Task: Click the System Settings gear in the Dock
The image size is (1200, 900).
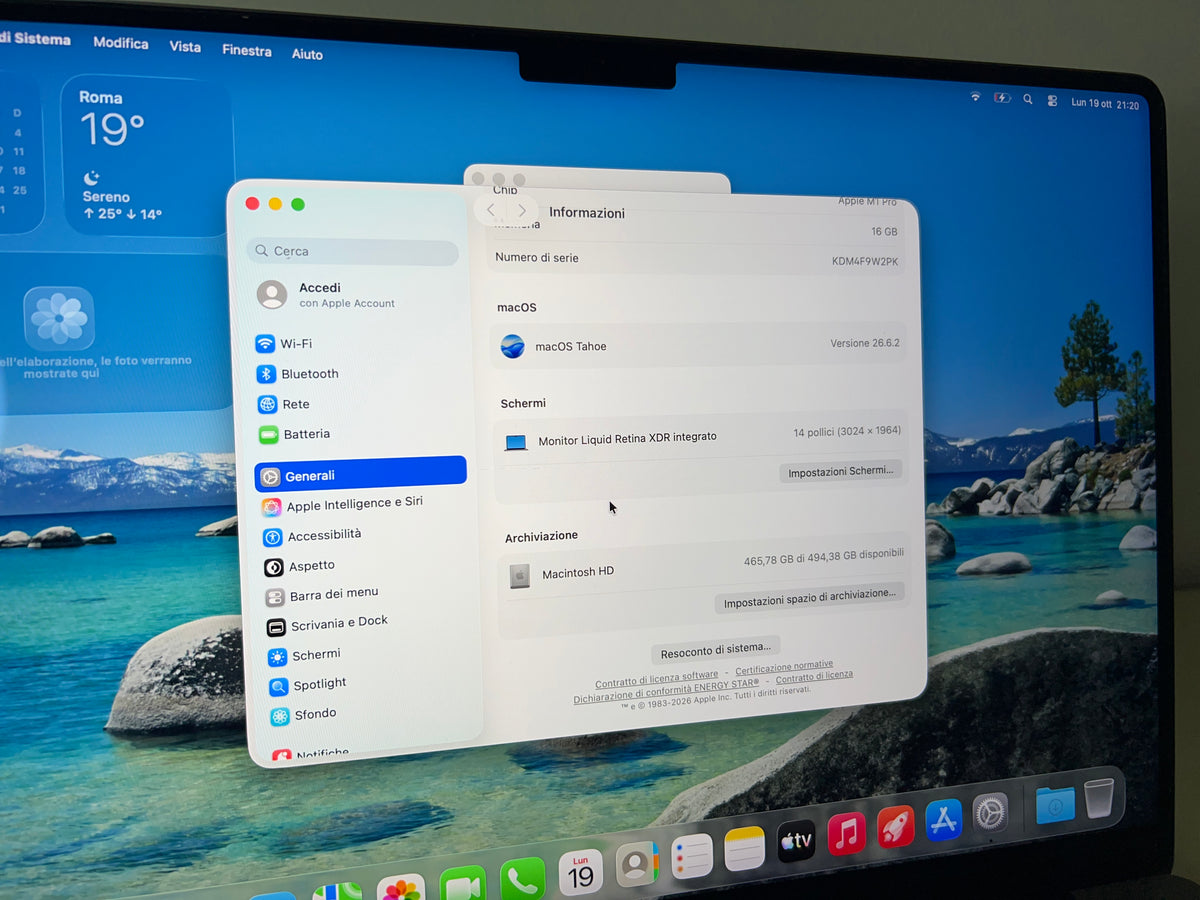Action: click(990, 812)
